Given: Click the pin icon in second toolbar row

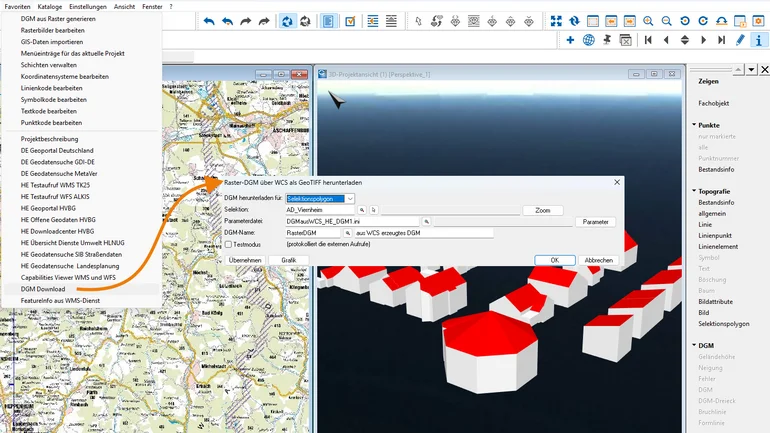Looking at the screenshot, I should pos(607,40).
